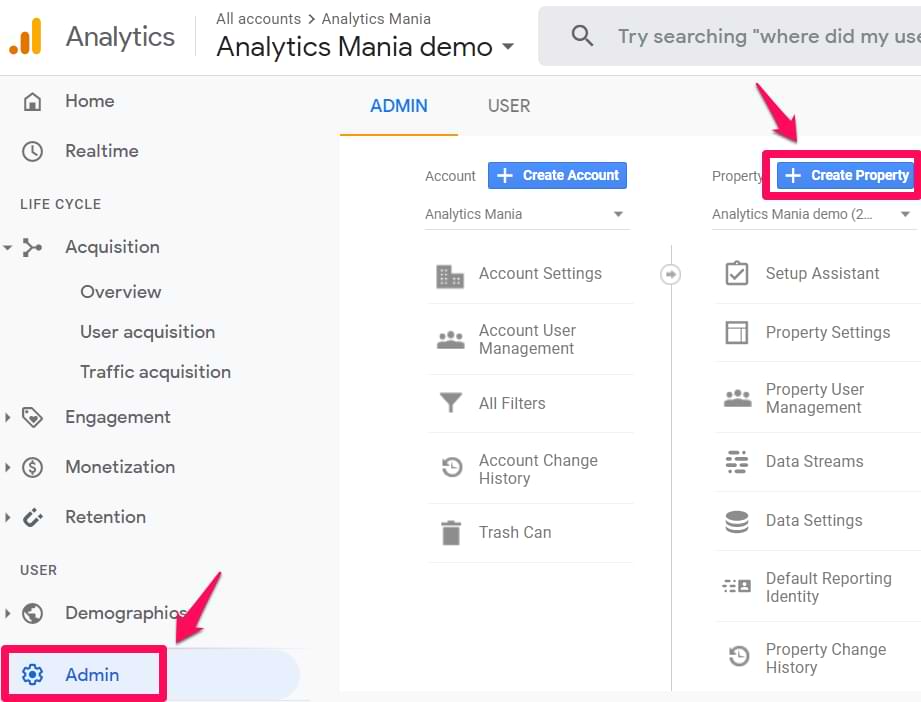Select the ADMIN tab
The image size is (921, 702).
pyautogui.click(x=398, y=106)
